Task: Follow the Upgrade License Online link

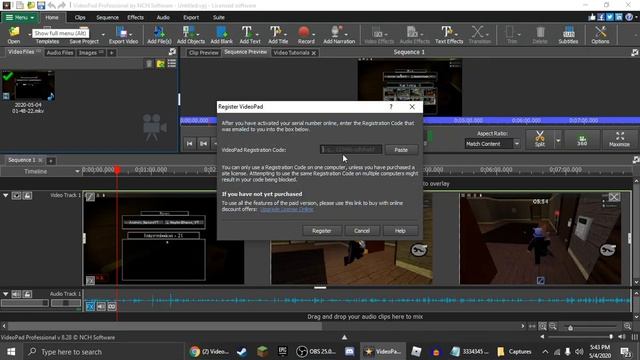Action: 287,209
